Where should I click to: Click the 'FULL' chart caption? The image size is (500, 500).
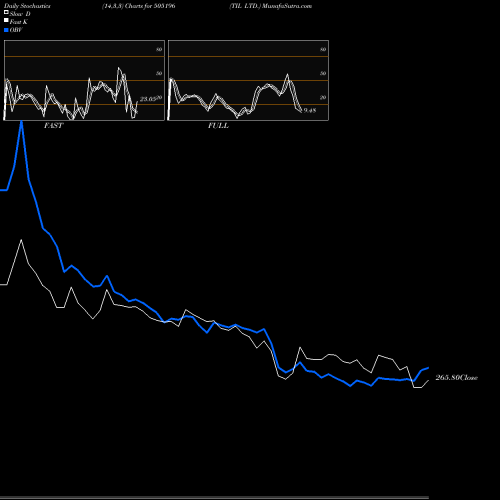tap(218, 126)
